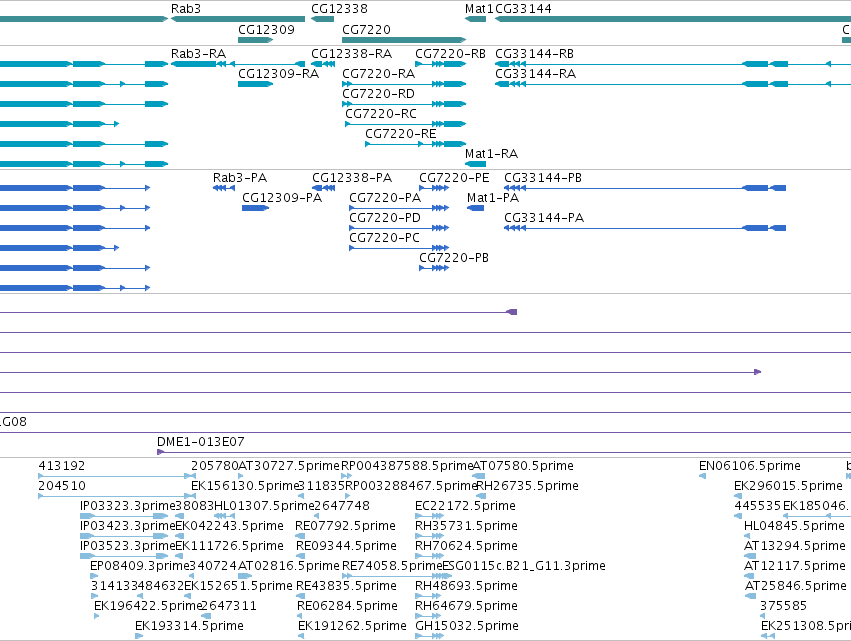Click the CG7220-RC transcript label
This screenshot has width=851, height=641.
(381, 114)
